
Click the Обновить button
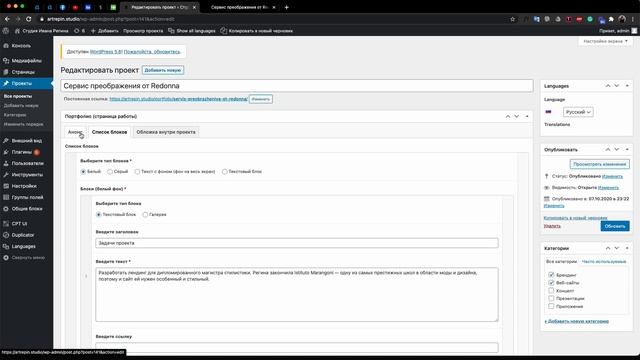click(x=615, y=226)
